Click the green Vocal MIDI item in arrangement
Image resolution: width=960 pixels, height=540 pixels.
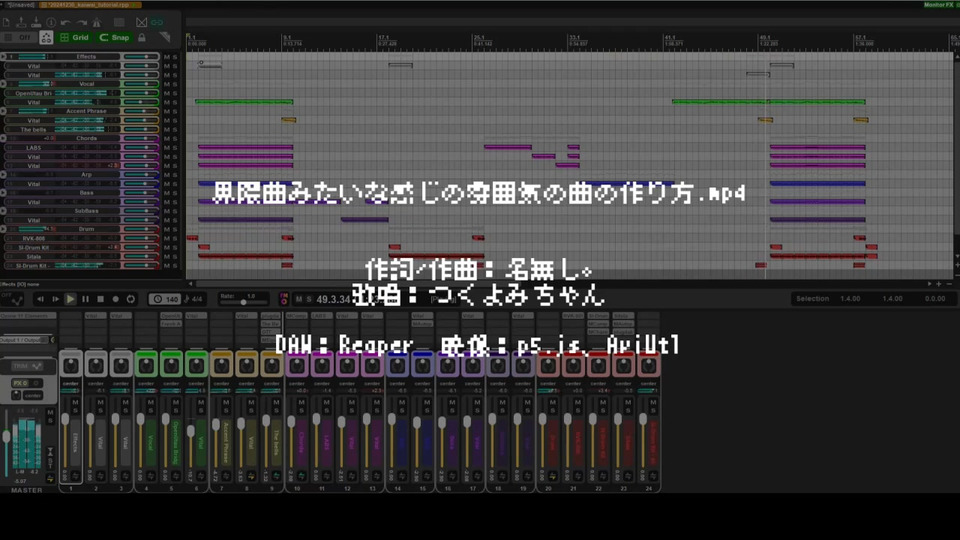coord(244,102)
